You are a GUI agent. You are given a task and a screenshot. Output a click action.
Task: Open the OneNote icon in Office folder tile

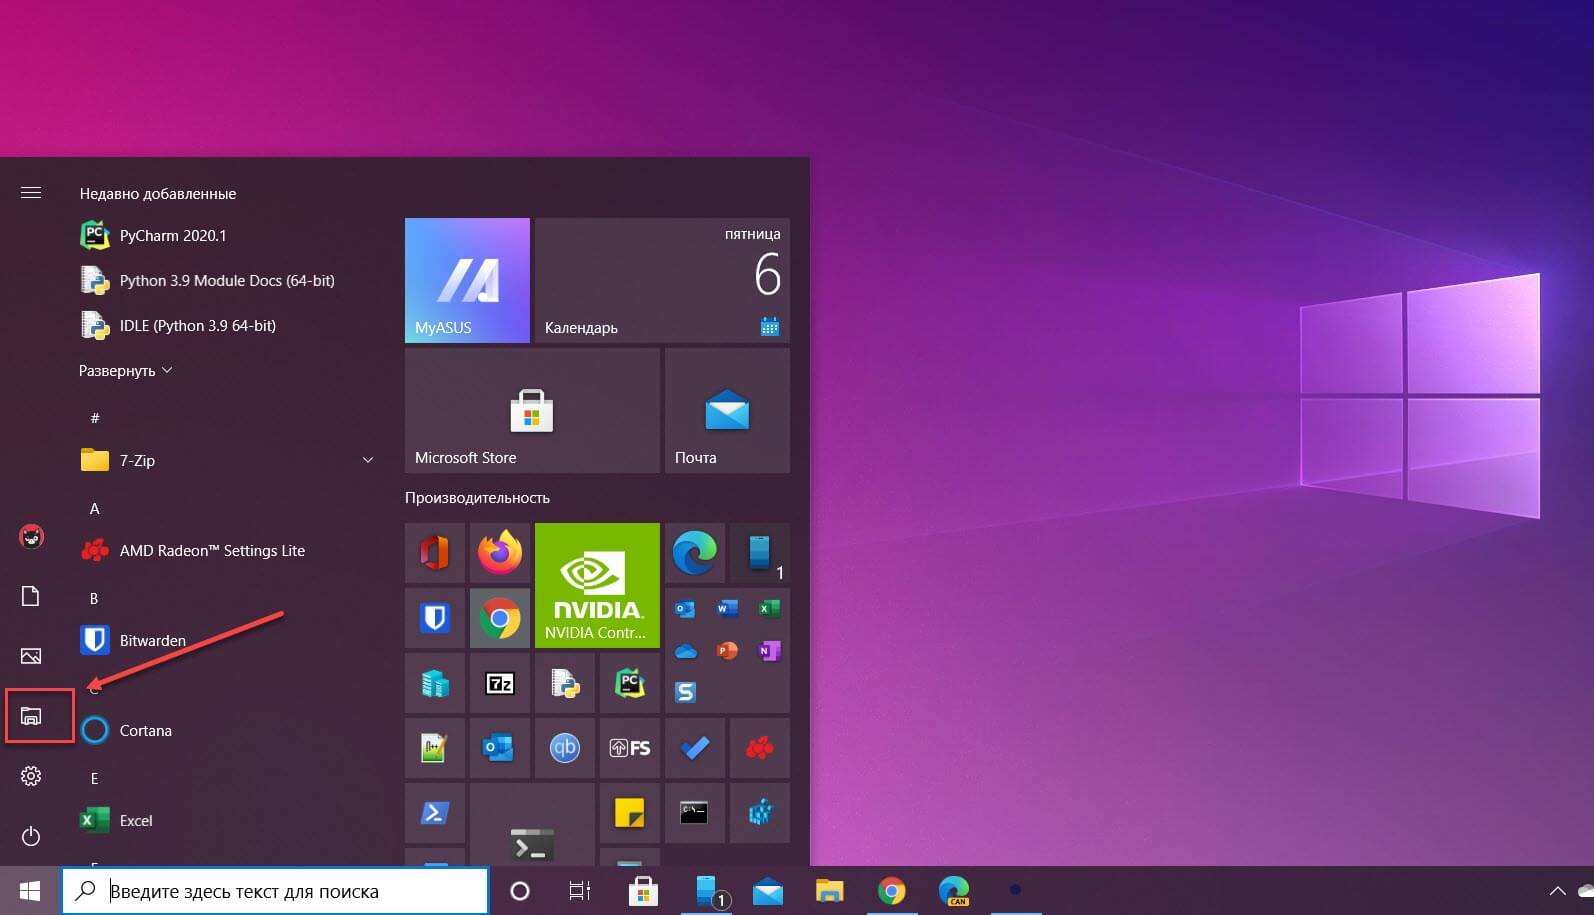(x=769, y=651)
